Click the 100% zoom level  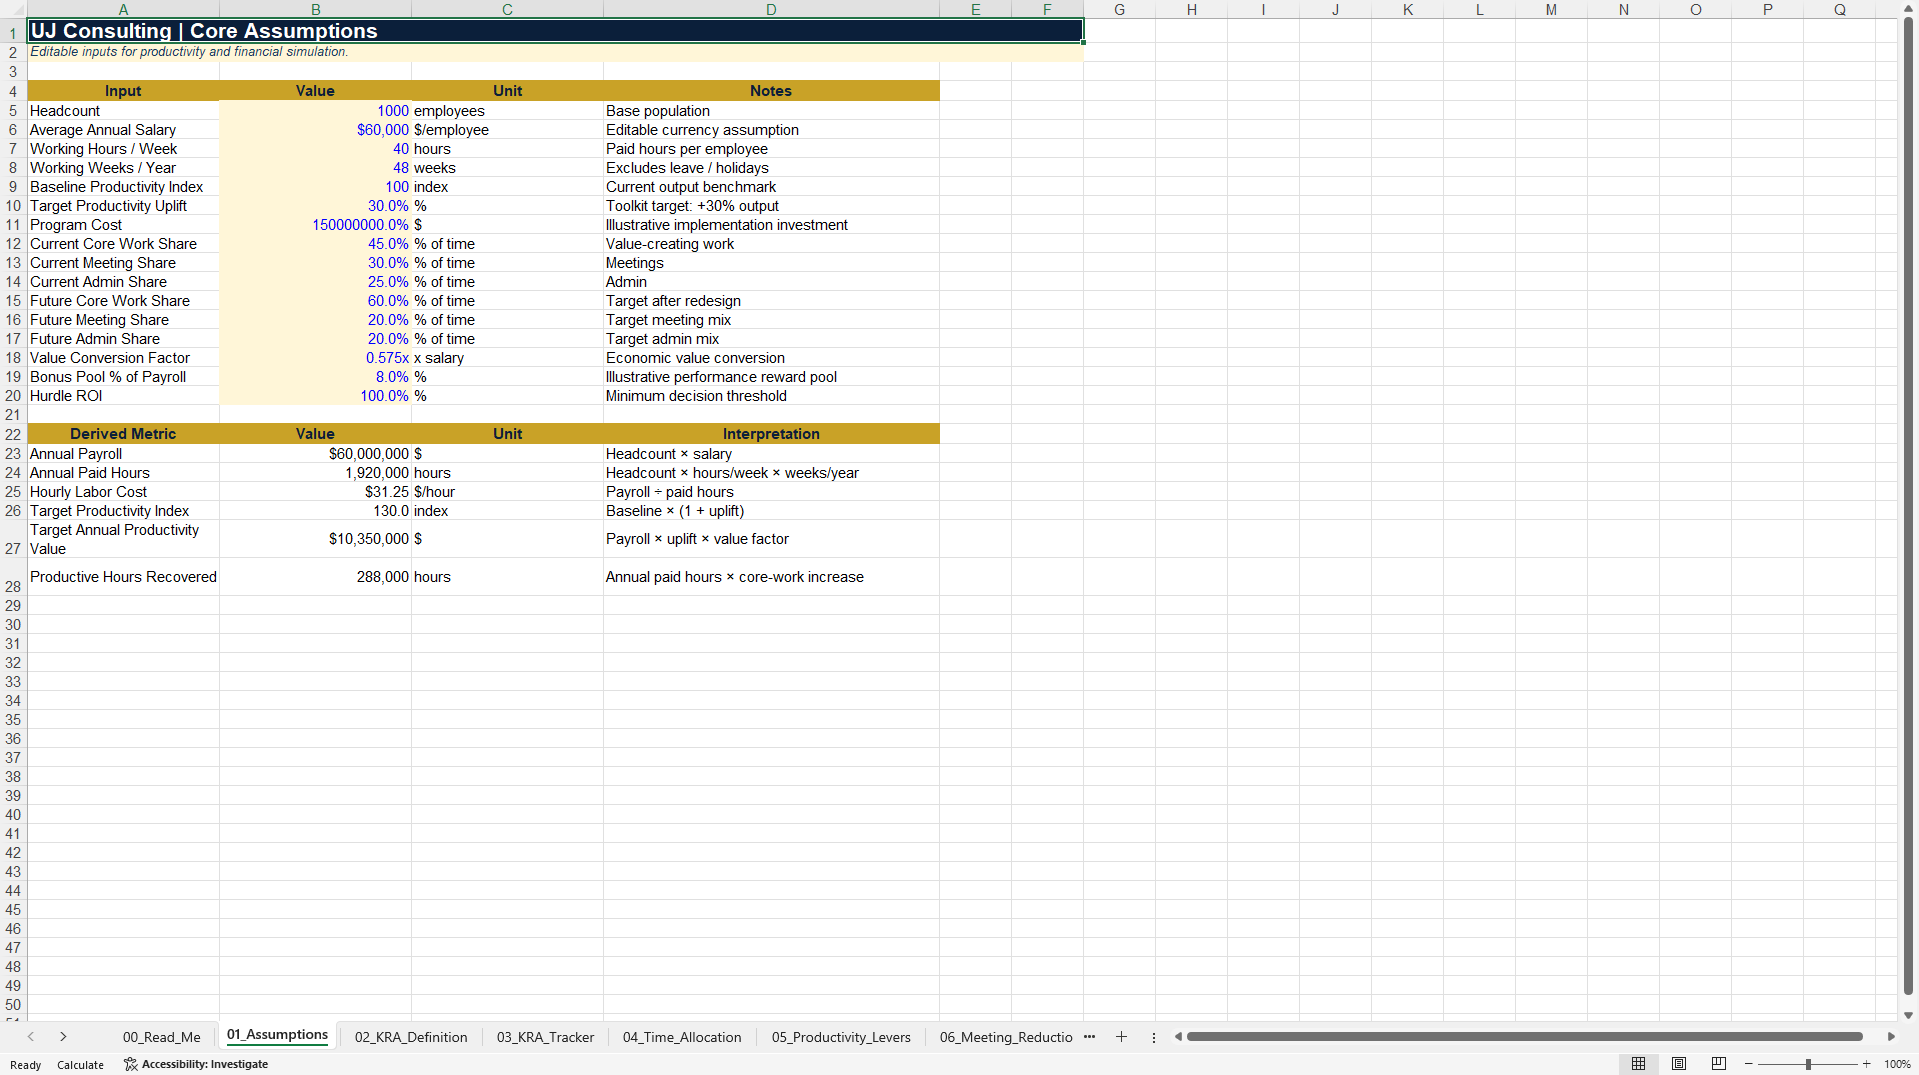[1897, 1064]
